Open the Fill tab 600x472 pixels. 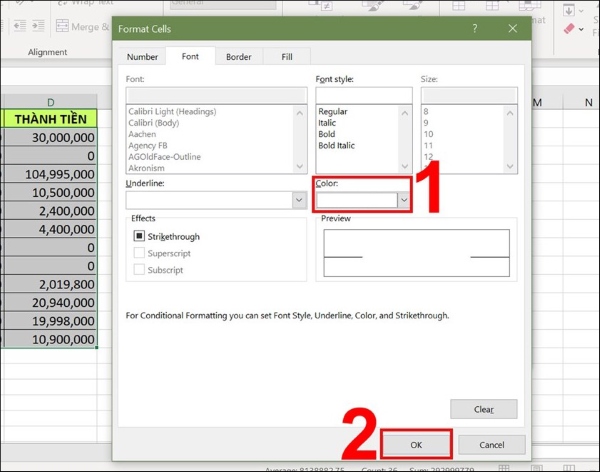coord(286,57)
